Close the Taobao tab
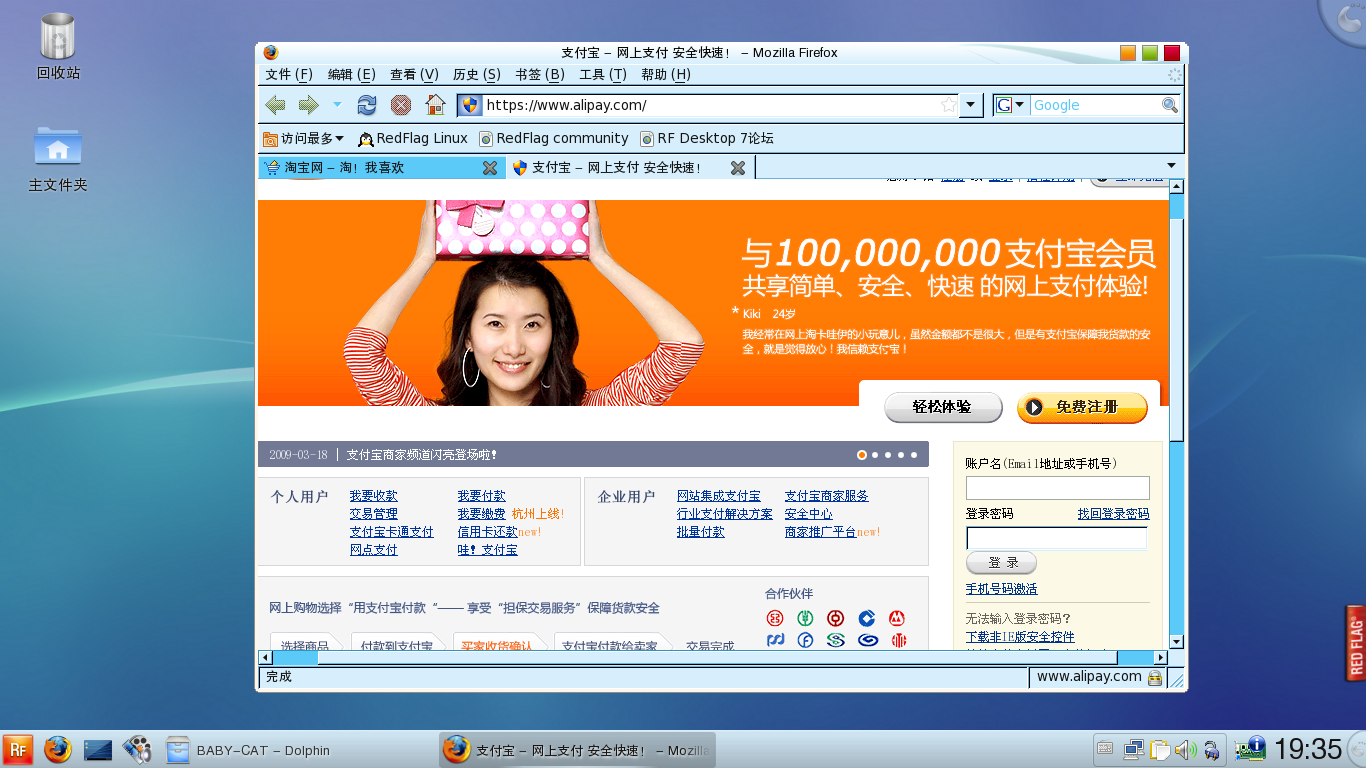This screenshot has width=1366, height=768. 490,168
